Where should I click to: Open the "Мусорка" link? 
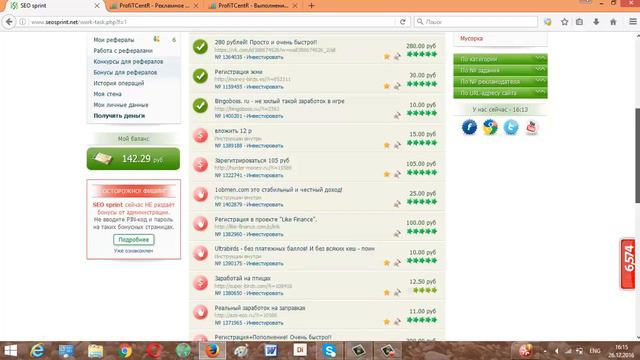pos(471,38)
